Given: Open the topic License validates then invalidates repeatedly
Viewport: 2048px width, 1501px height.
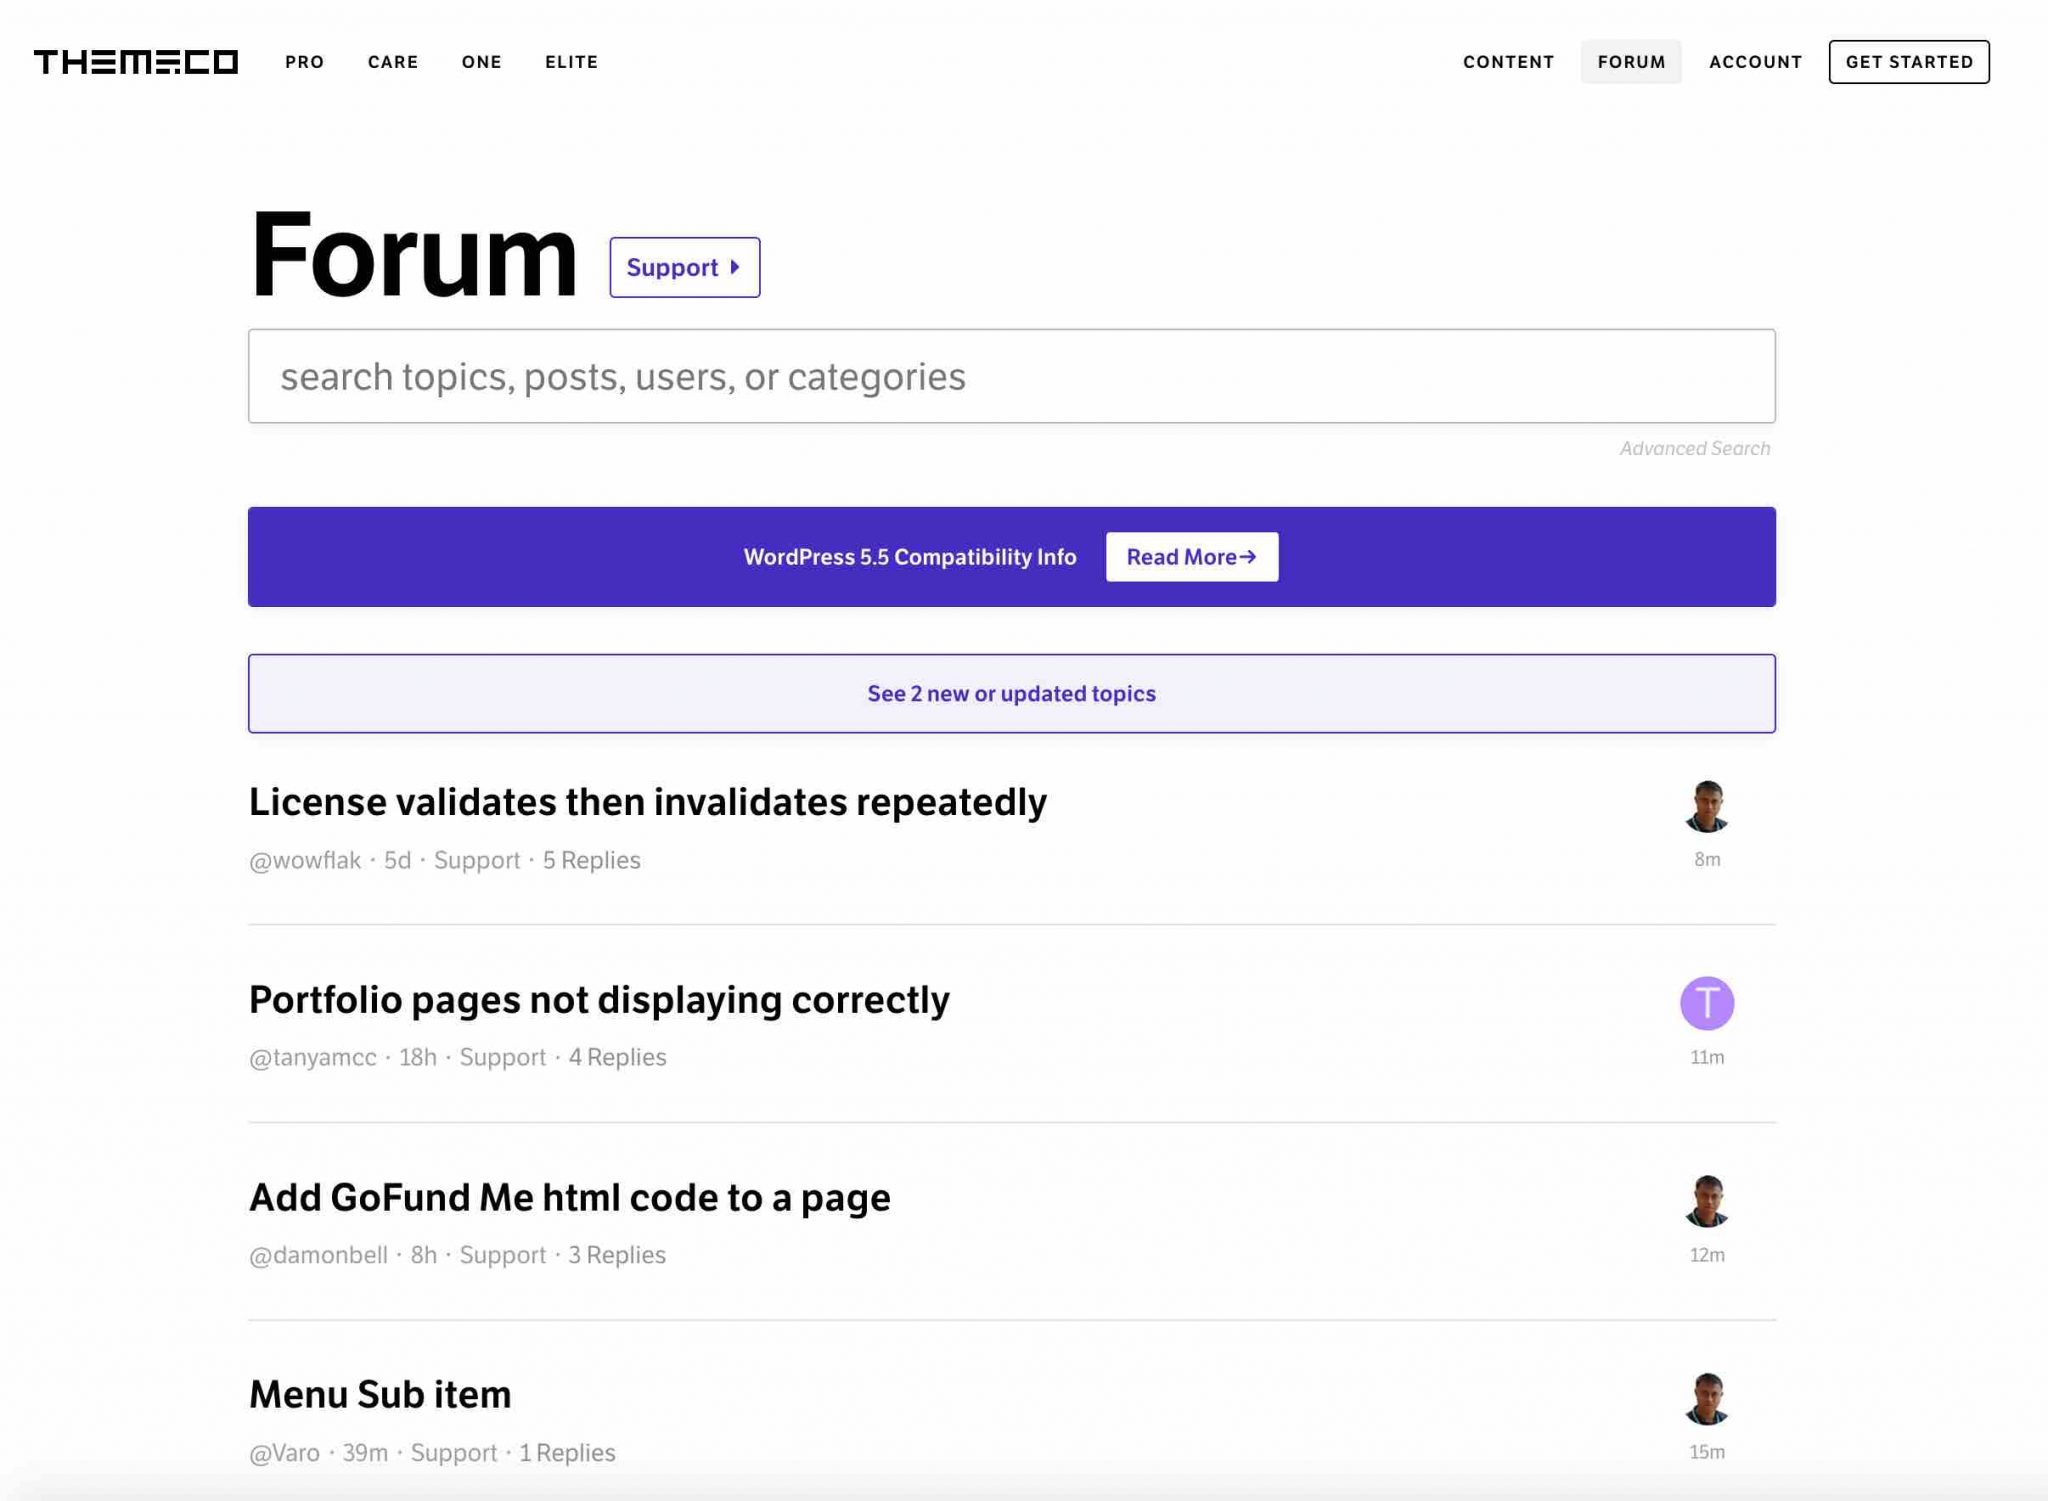Looking at the screenshot, I should pyautogui.click(x=648, y=800).
